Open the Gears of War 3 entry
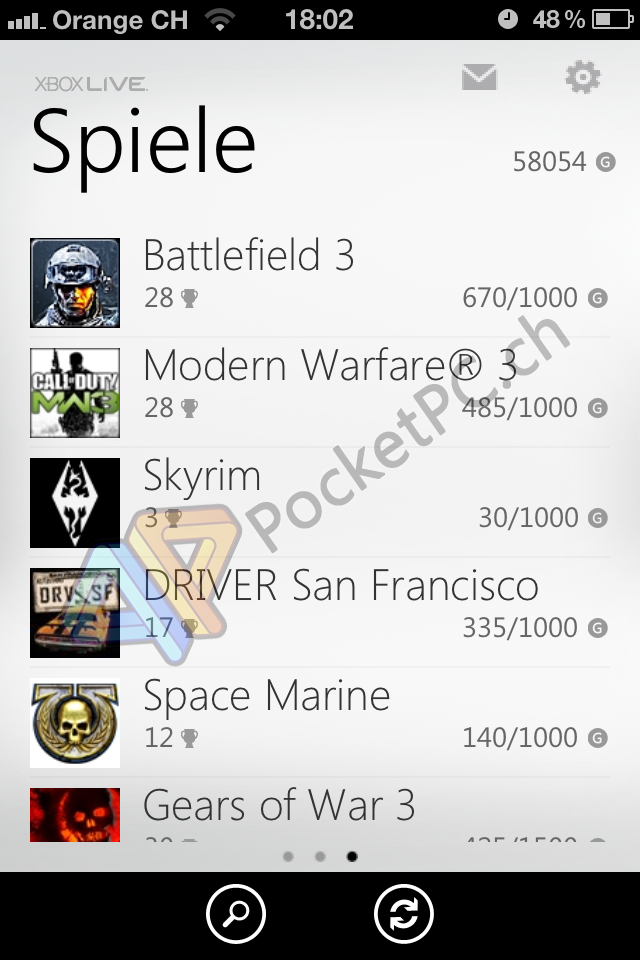Image resolution: width=640 pixels, height=960 pixels. pyautogui.click(x=320, y=814)
